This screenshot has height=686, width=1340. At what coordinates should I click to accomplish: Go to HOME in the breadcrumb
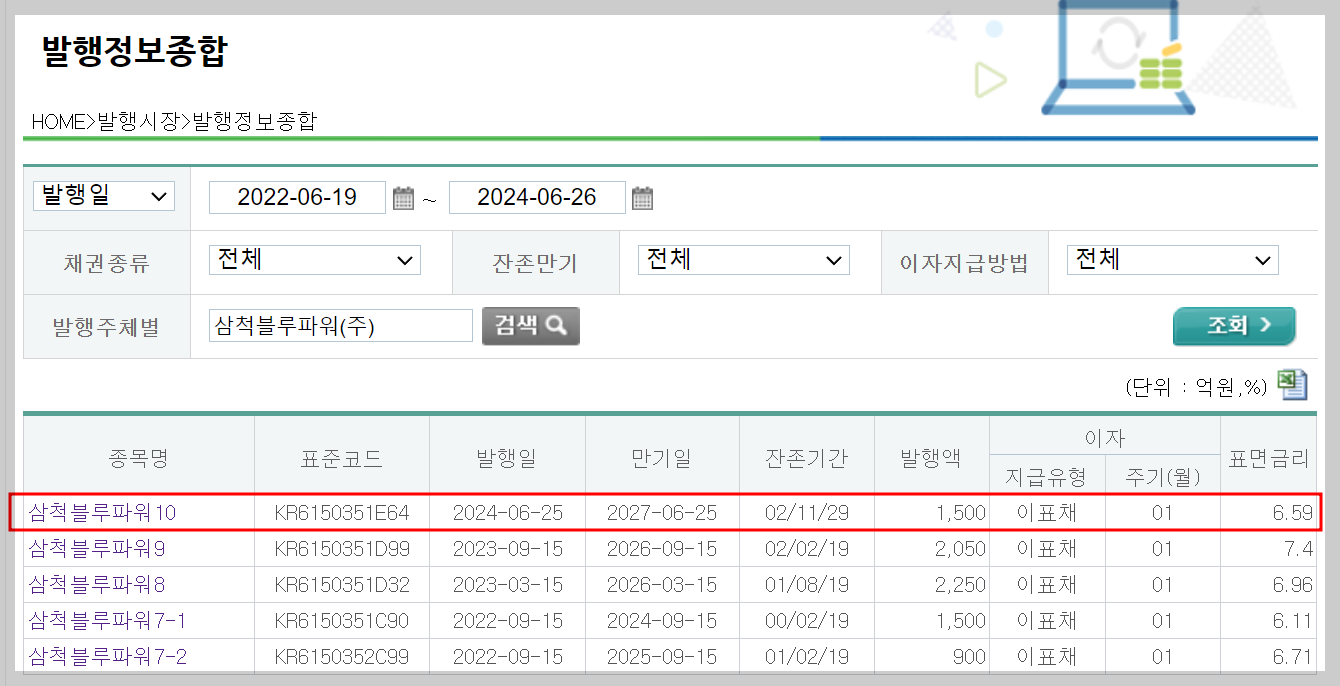coord(59,122)
